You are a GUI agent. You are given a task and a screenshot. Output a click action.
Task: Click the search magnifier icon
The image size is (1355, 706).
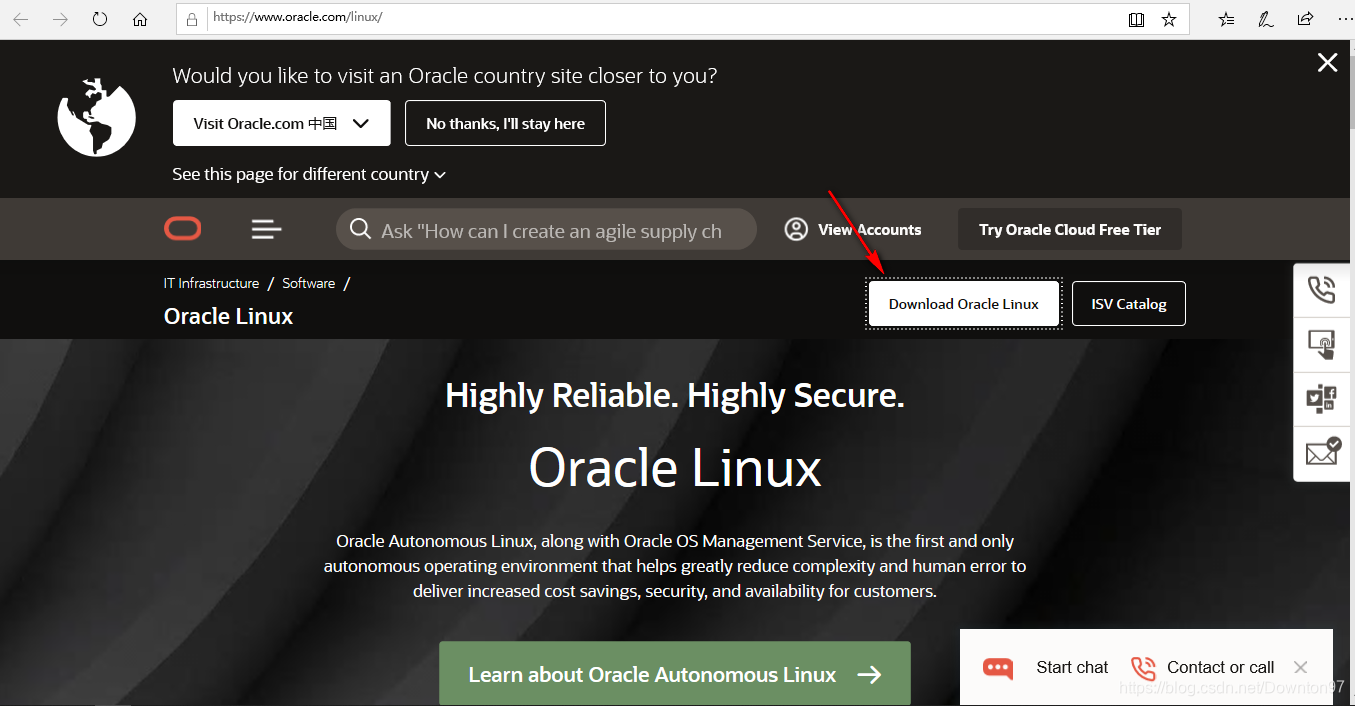pyautogui.click(x=360, y=230)
